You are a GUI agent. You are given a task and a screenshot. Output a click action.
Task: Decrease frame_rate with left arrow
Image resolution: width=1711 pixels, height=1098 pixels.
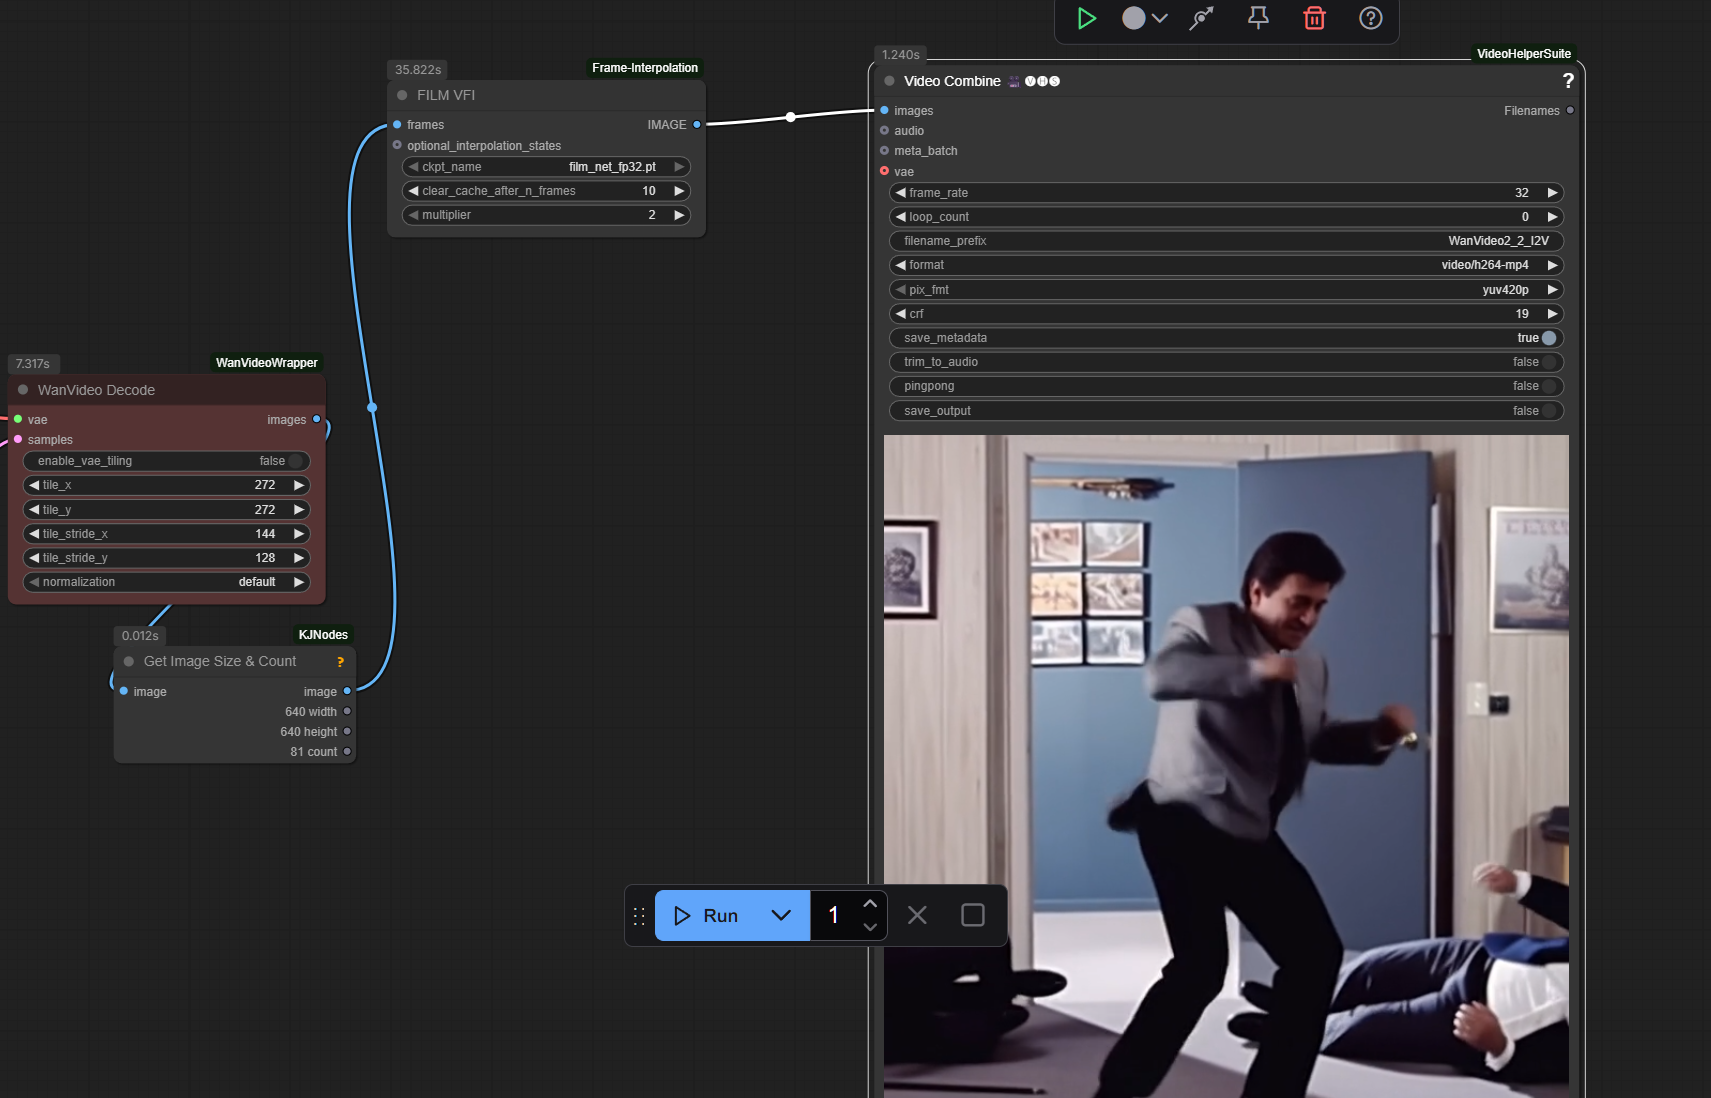900,193
